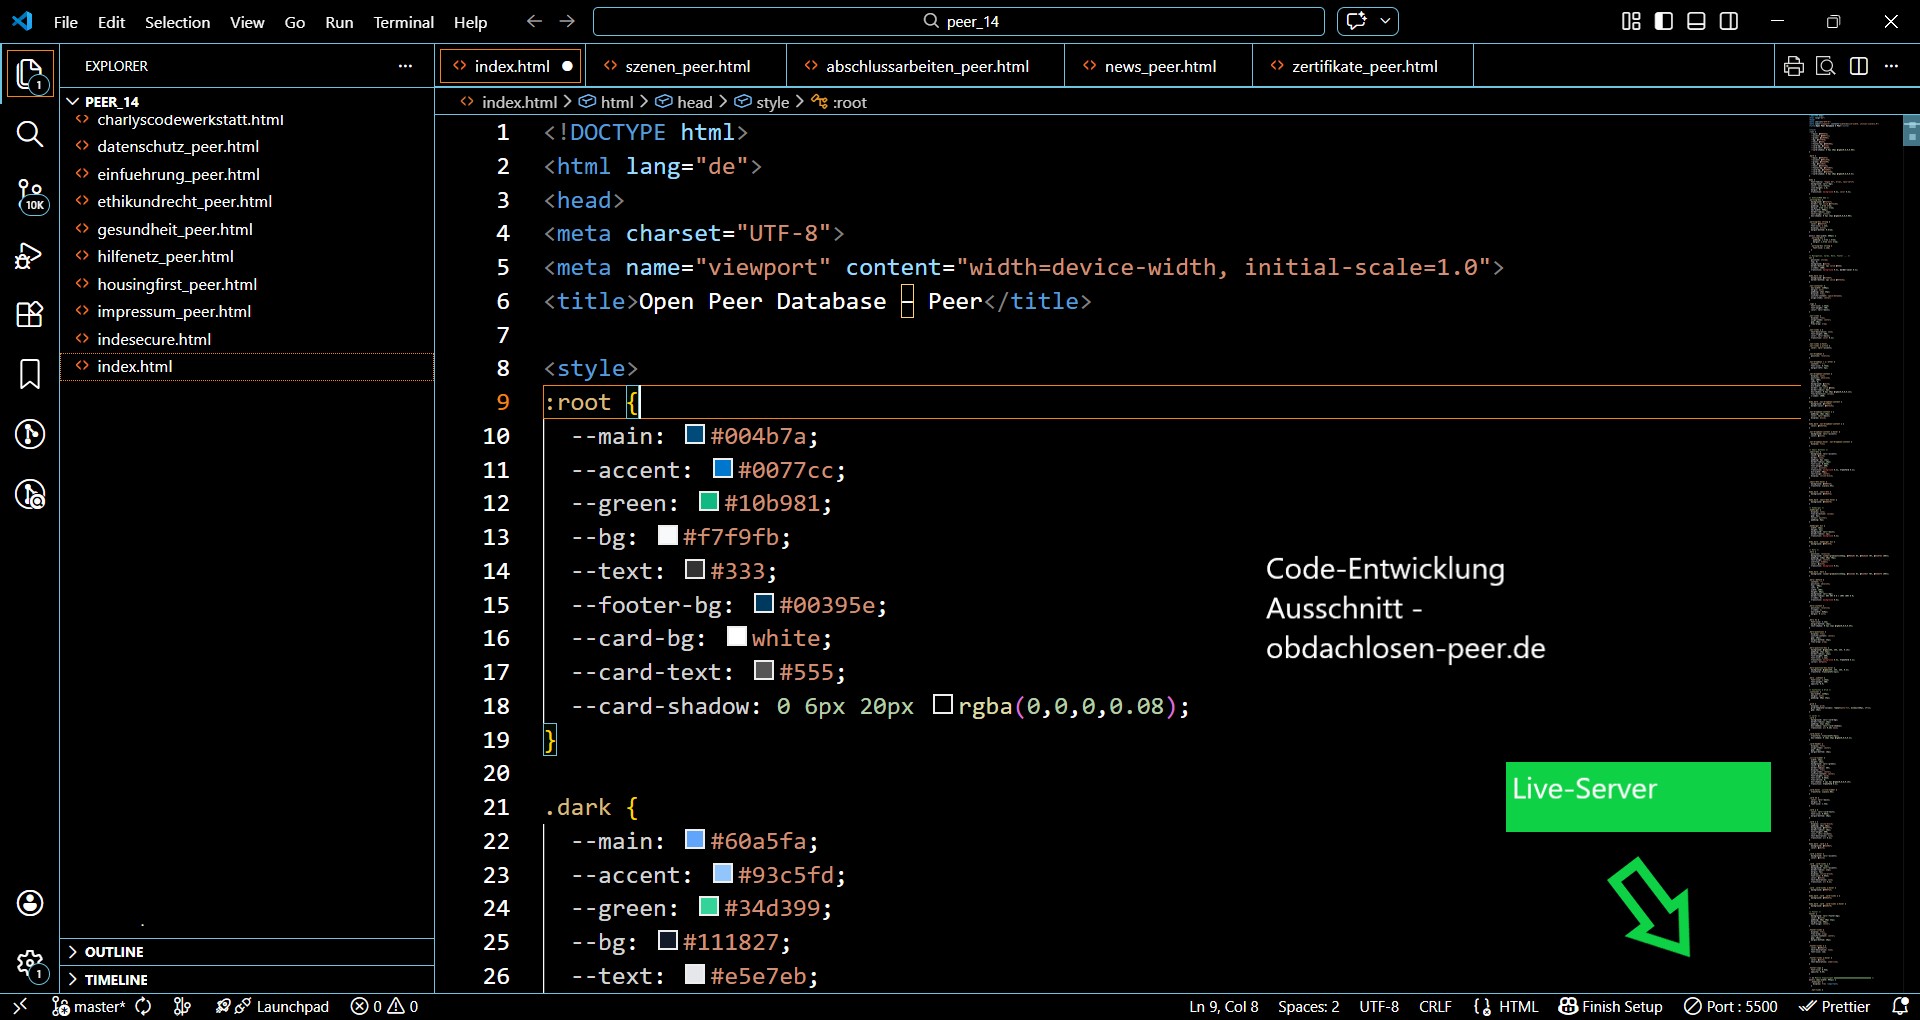Open Run and Debug view
Viewport: 1920px width, 1020px height.
[30, 256]
